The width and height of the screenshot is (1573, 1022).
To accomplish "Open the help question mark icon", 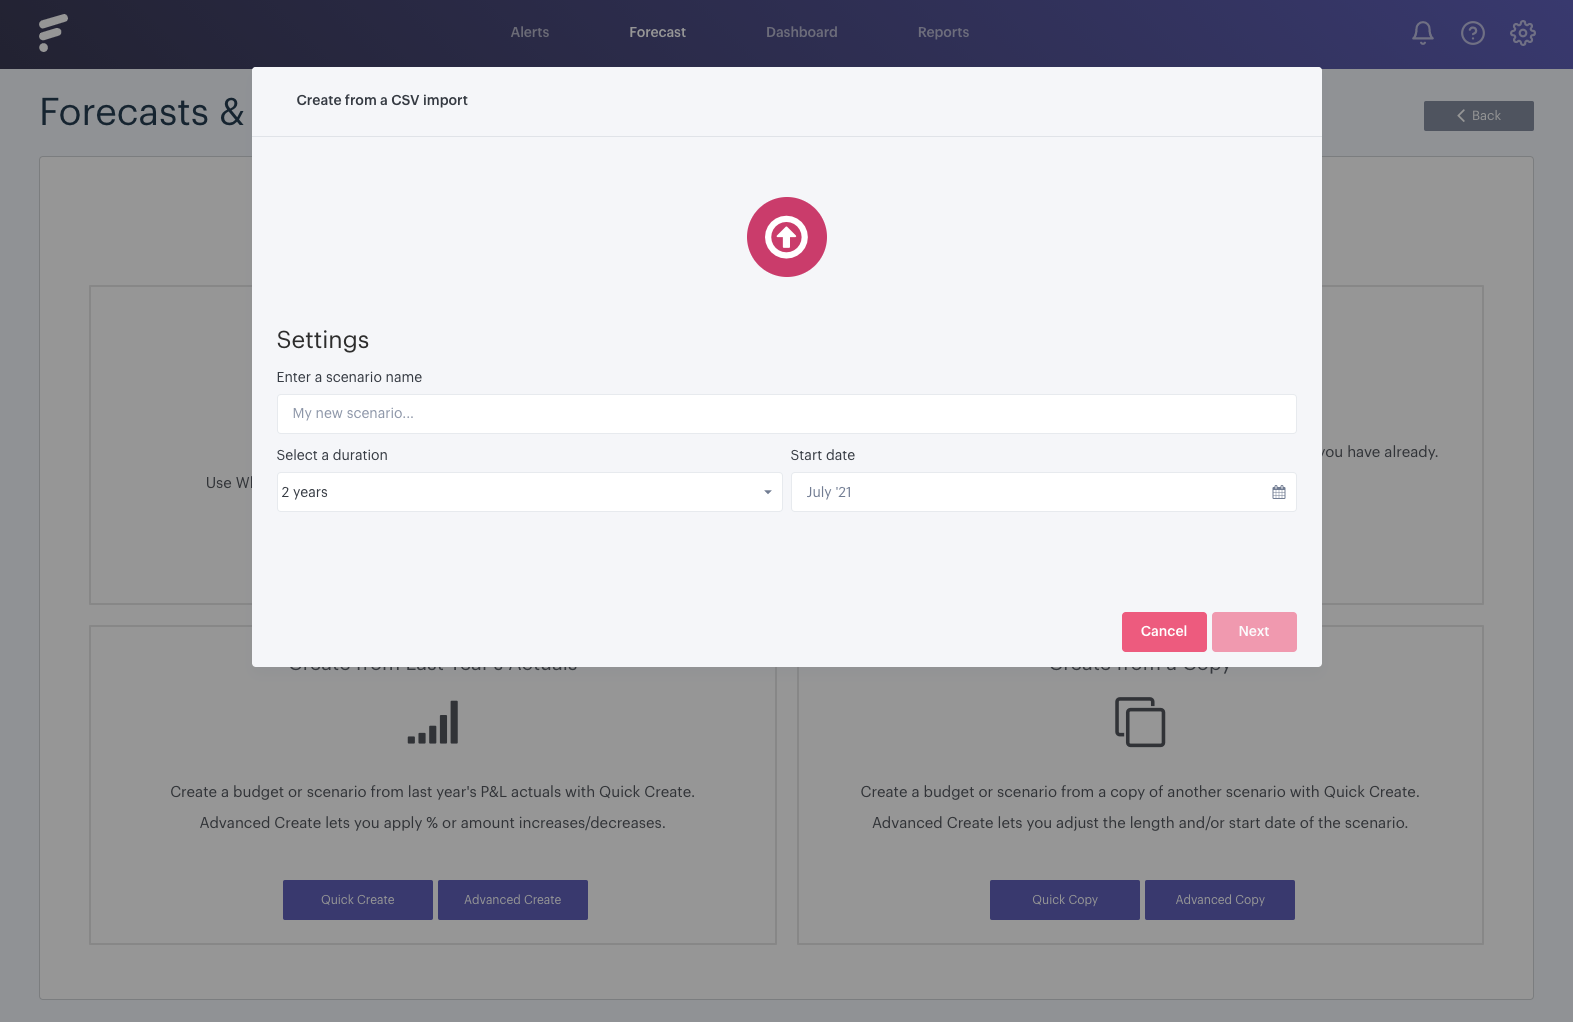I will click(x=1473, y=33).
